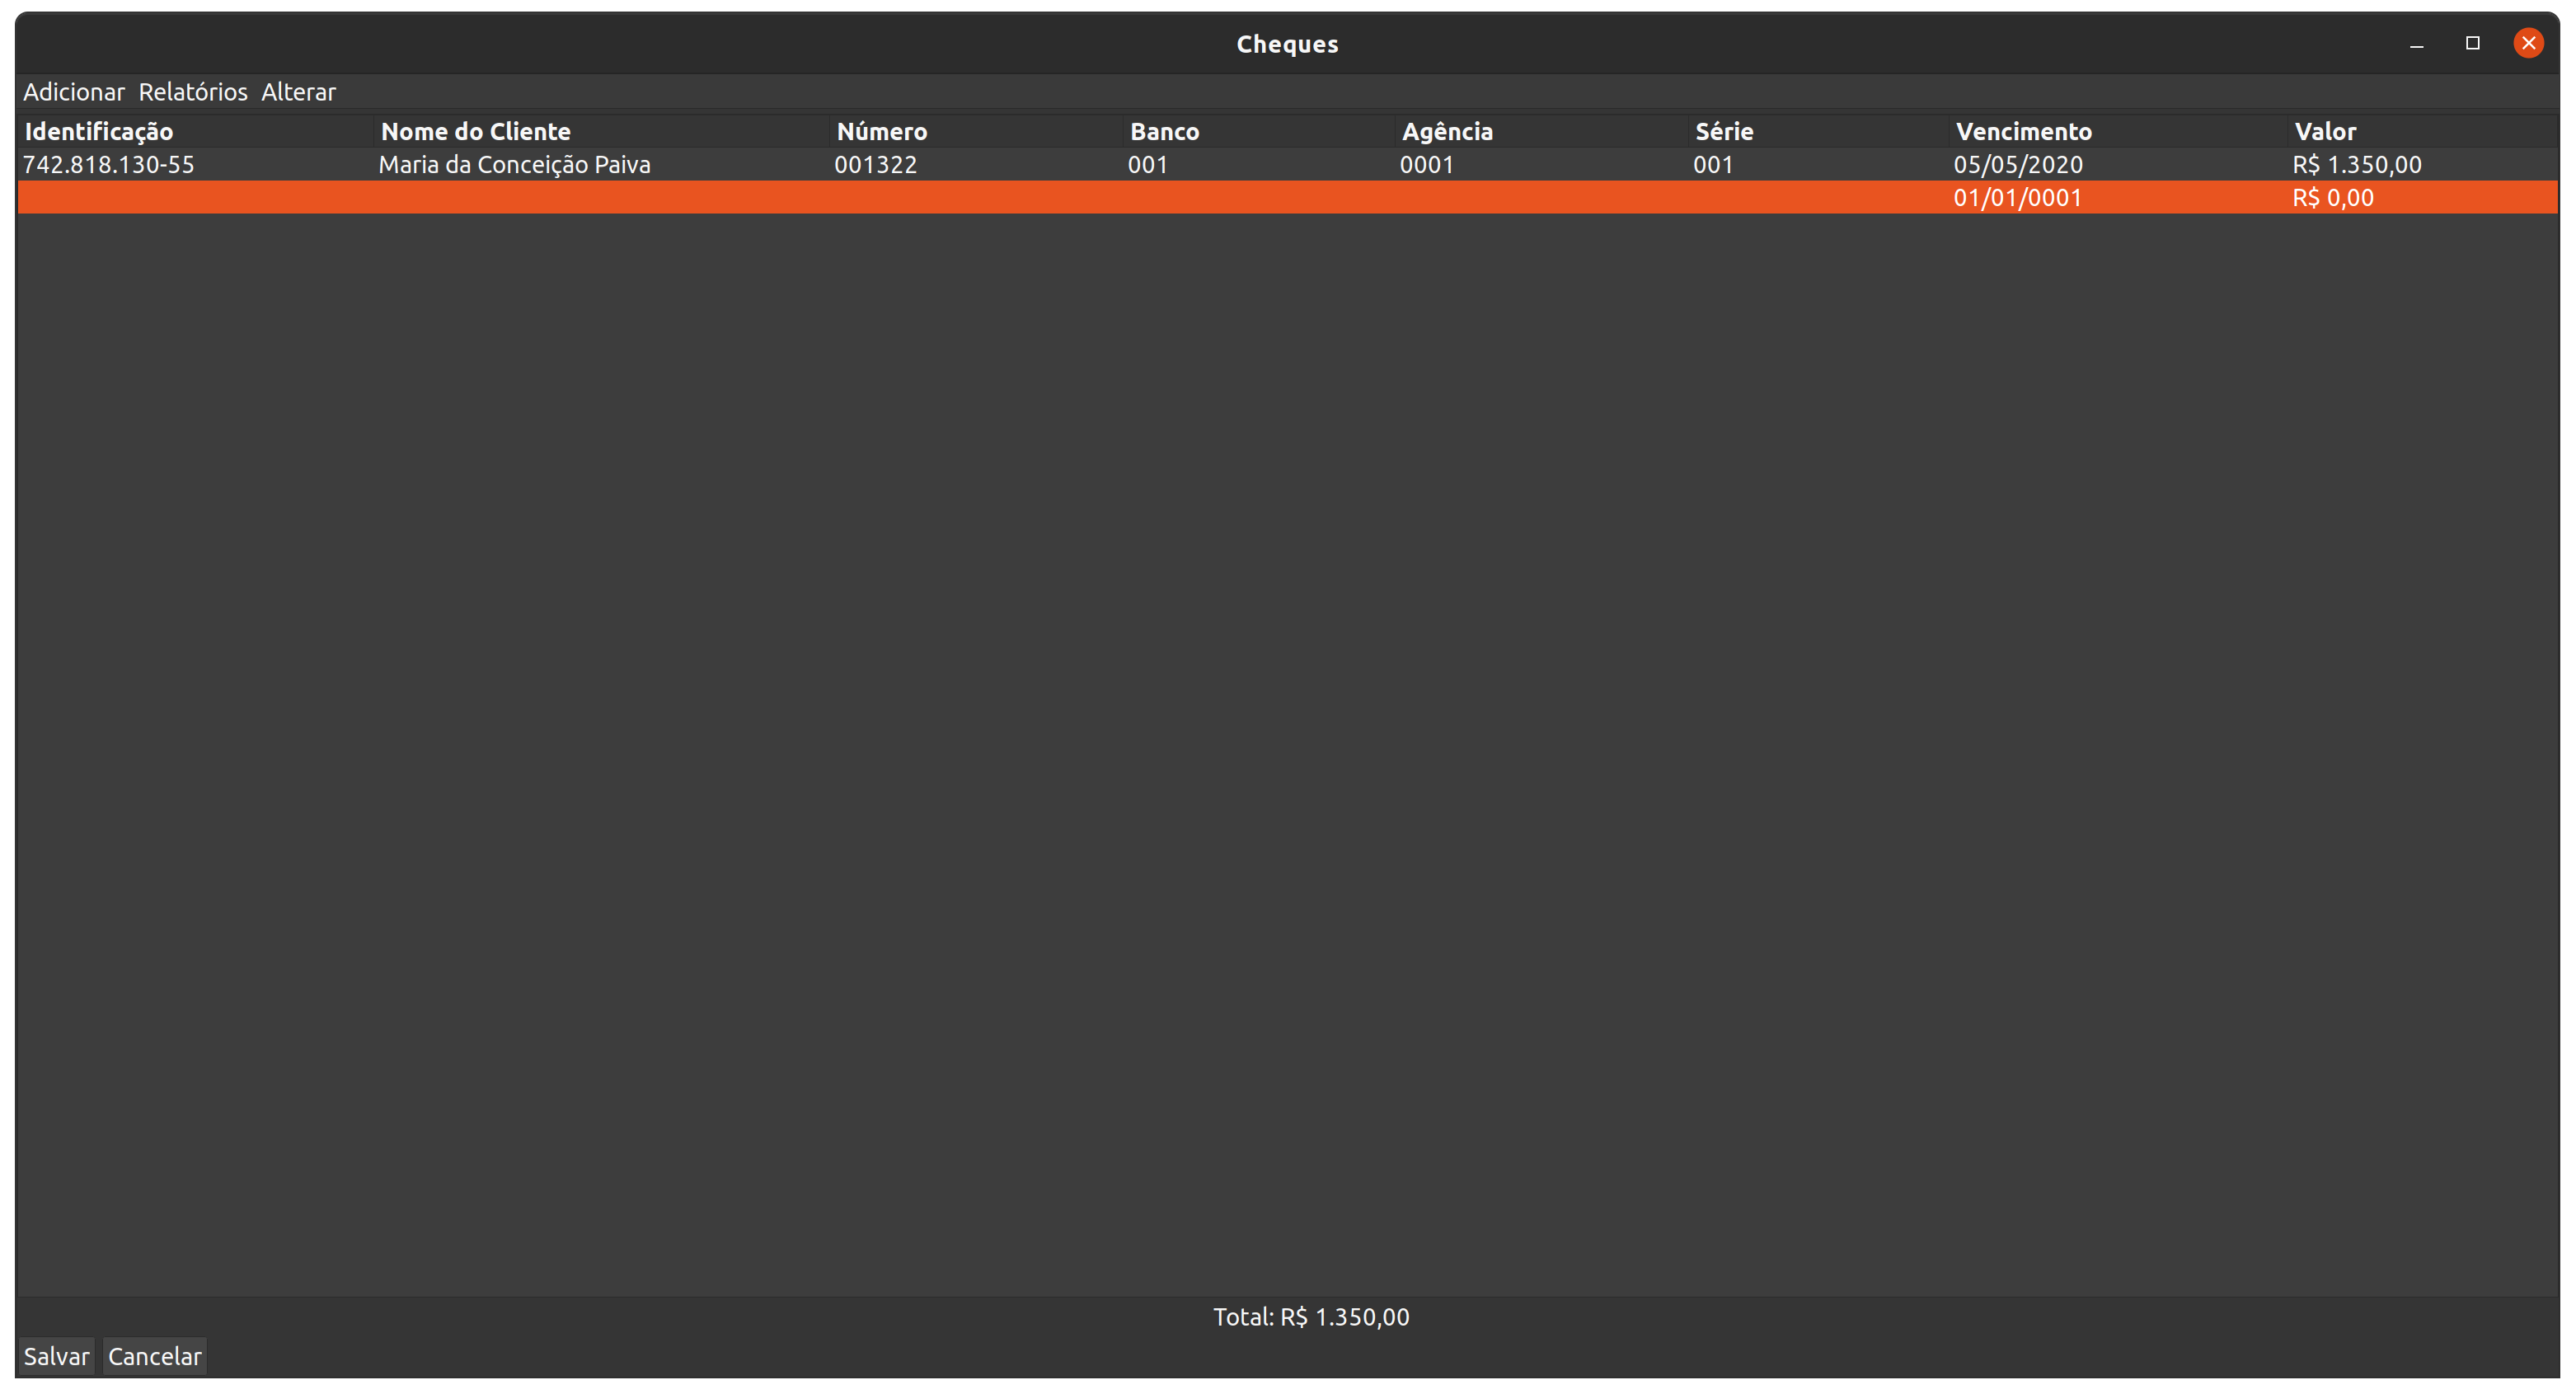Click the R$ 0,00 value cell
The height and width of the screenshot is (1394, 2576).
click(x=2332, y=198)
